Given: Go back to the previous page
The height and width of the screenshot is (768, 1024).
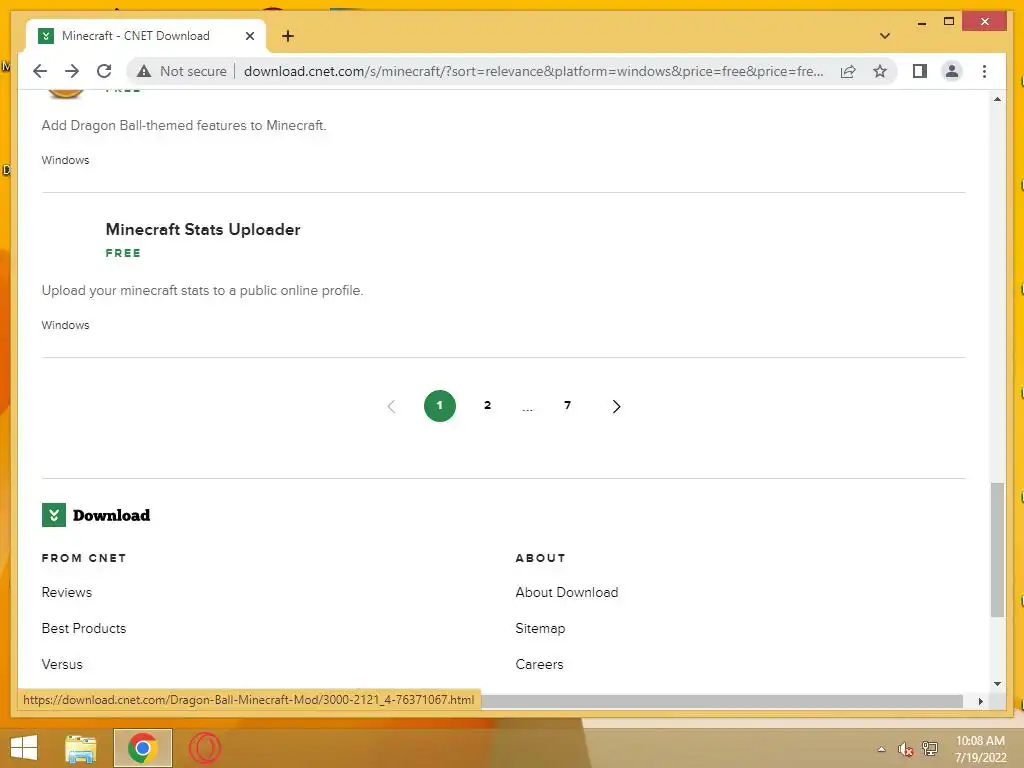Looking at the screenshot, I should [40, 71].
